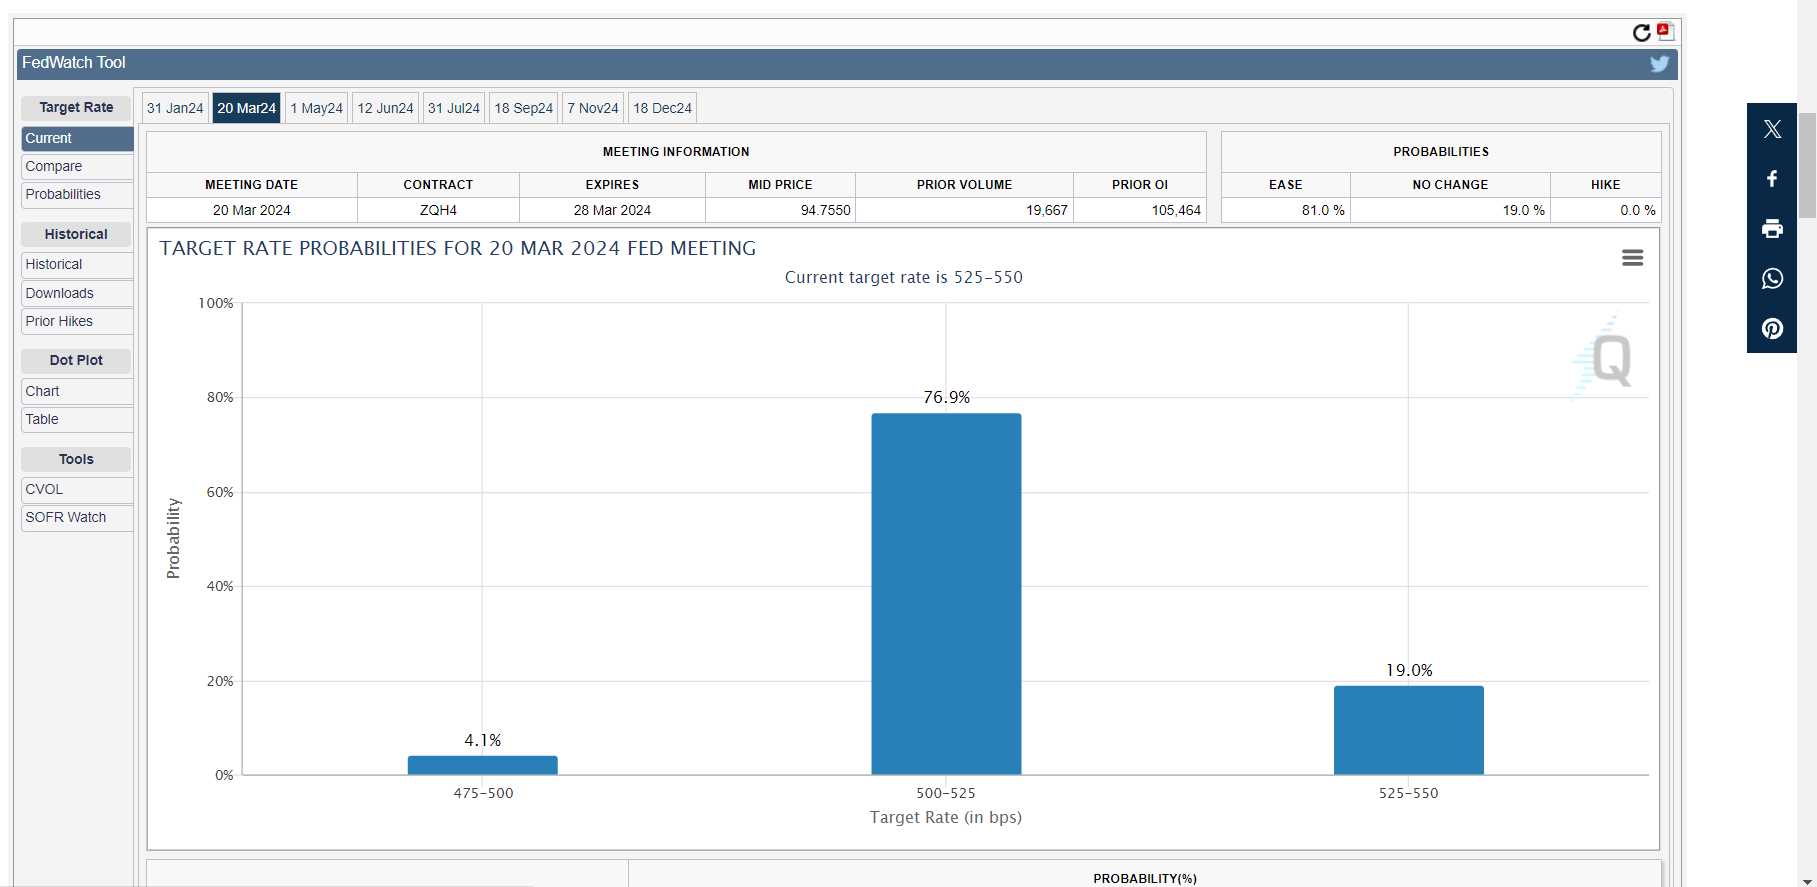The image size is (1817, 887).
Task: Open Probabilities in Target Rate section
Action: (63, 195)
